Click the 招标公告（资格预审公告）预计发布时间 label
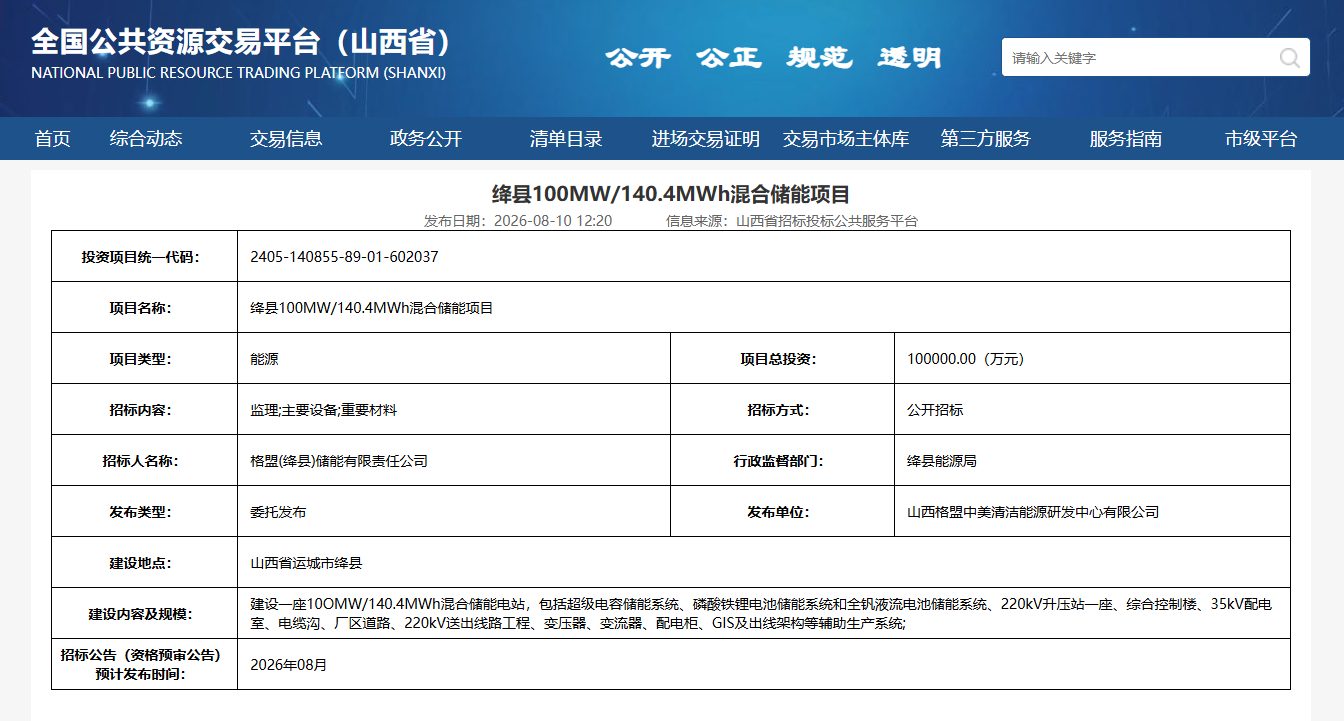1344x721 pixels. click(x=144, y=665)
